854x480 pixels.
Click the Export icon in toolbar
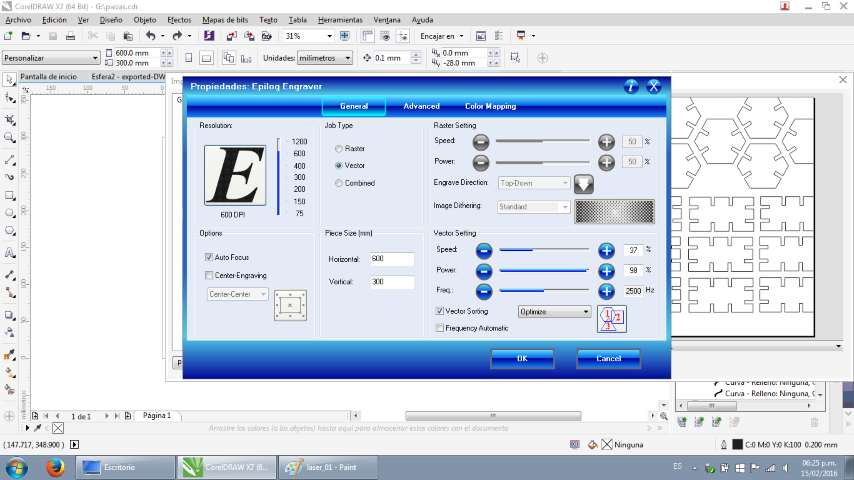pos(249,36)
